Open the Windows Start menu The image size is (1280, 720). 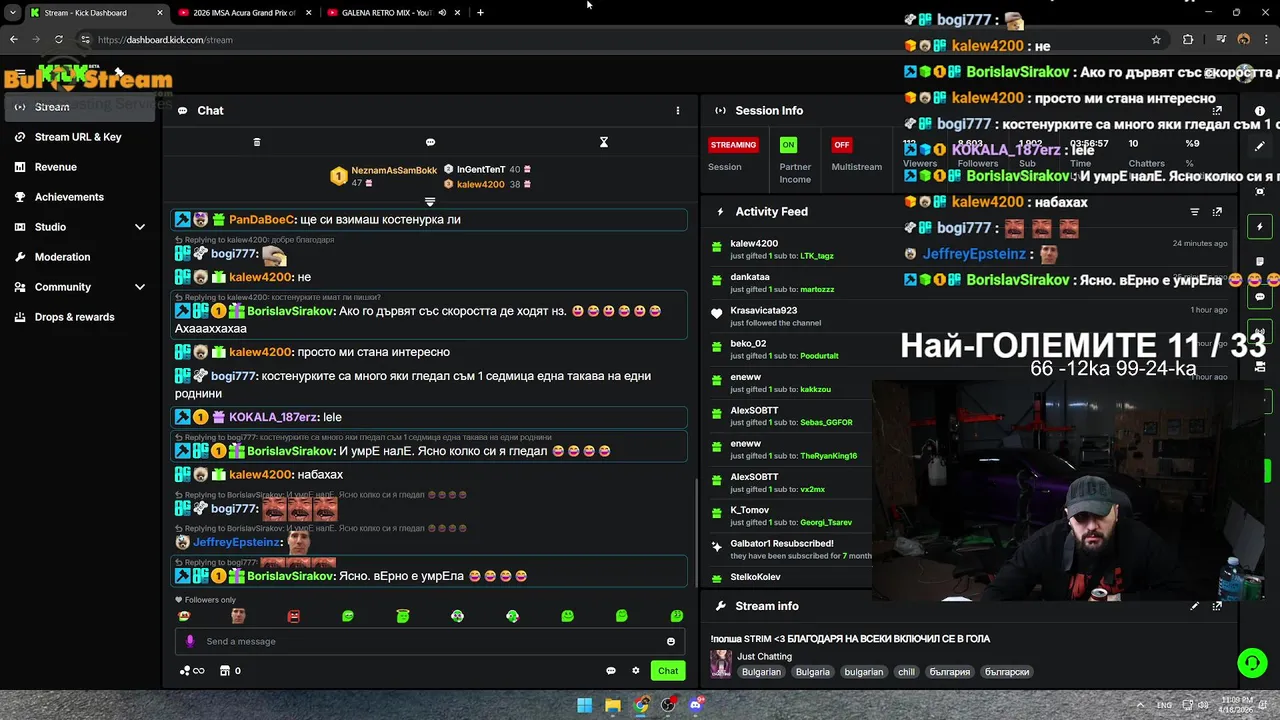tap(584, 705)
